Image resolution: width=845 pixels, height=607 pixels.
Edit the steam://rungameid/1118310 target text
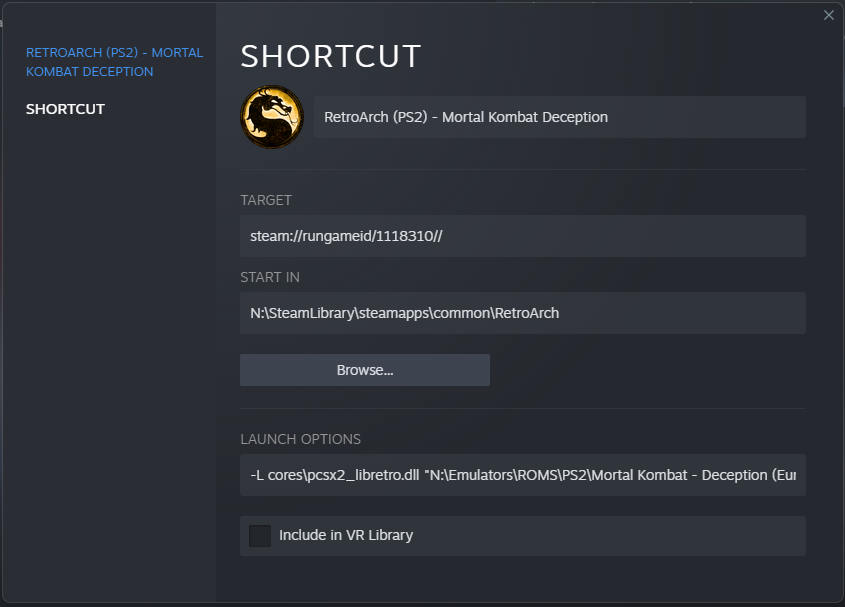[522, 236]
